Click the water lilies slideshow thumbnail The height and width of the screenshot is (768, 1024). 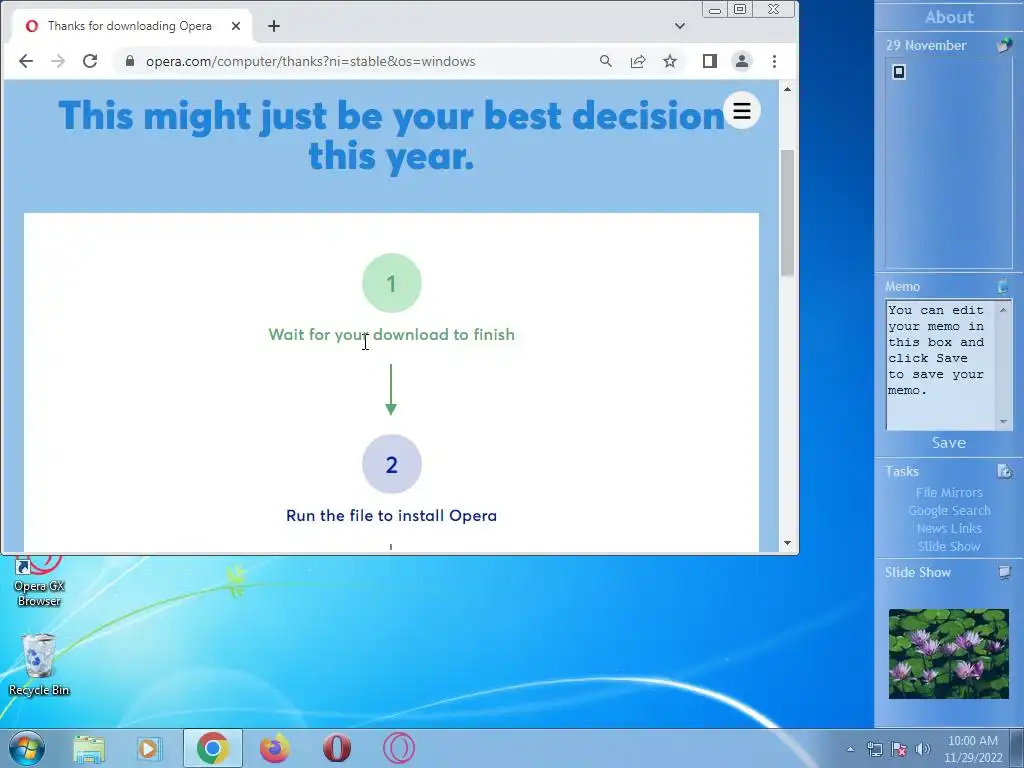(x=949, y=654)
